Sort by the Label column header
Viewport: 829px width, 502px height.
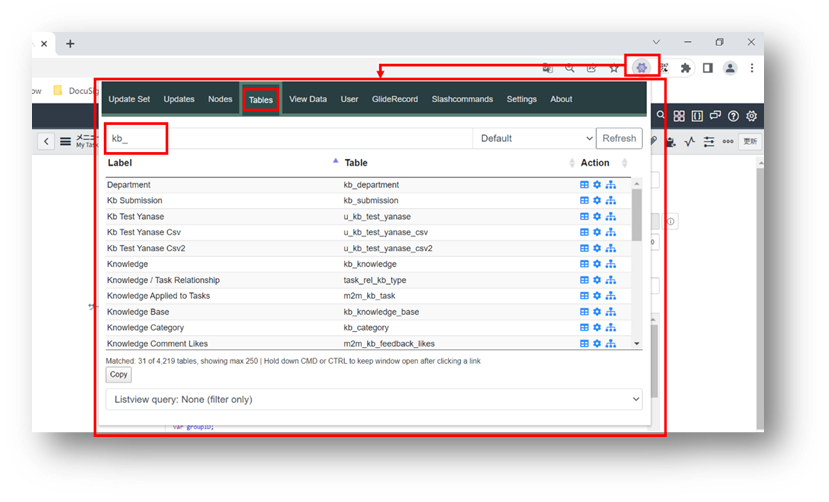click(119, 163)
